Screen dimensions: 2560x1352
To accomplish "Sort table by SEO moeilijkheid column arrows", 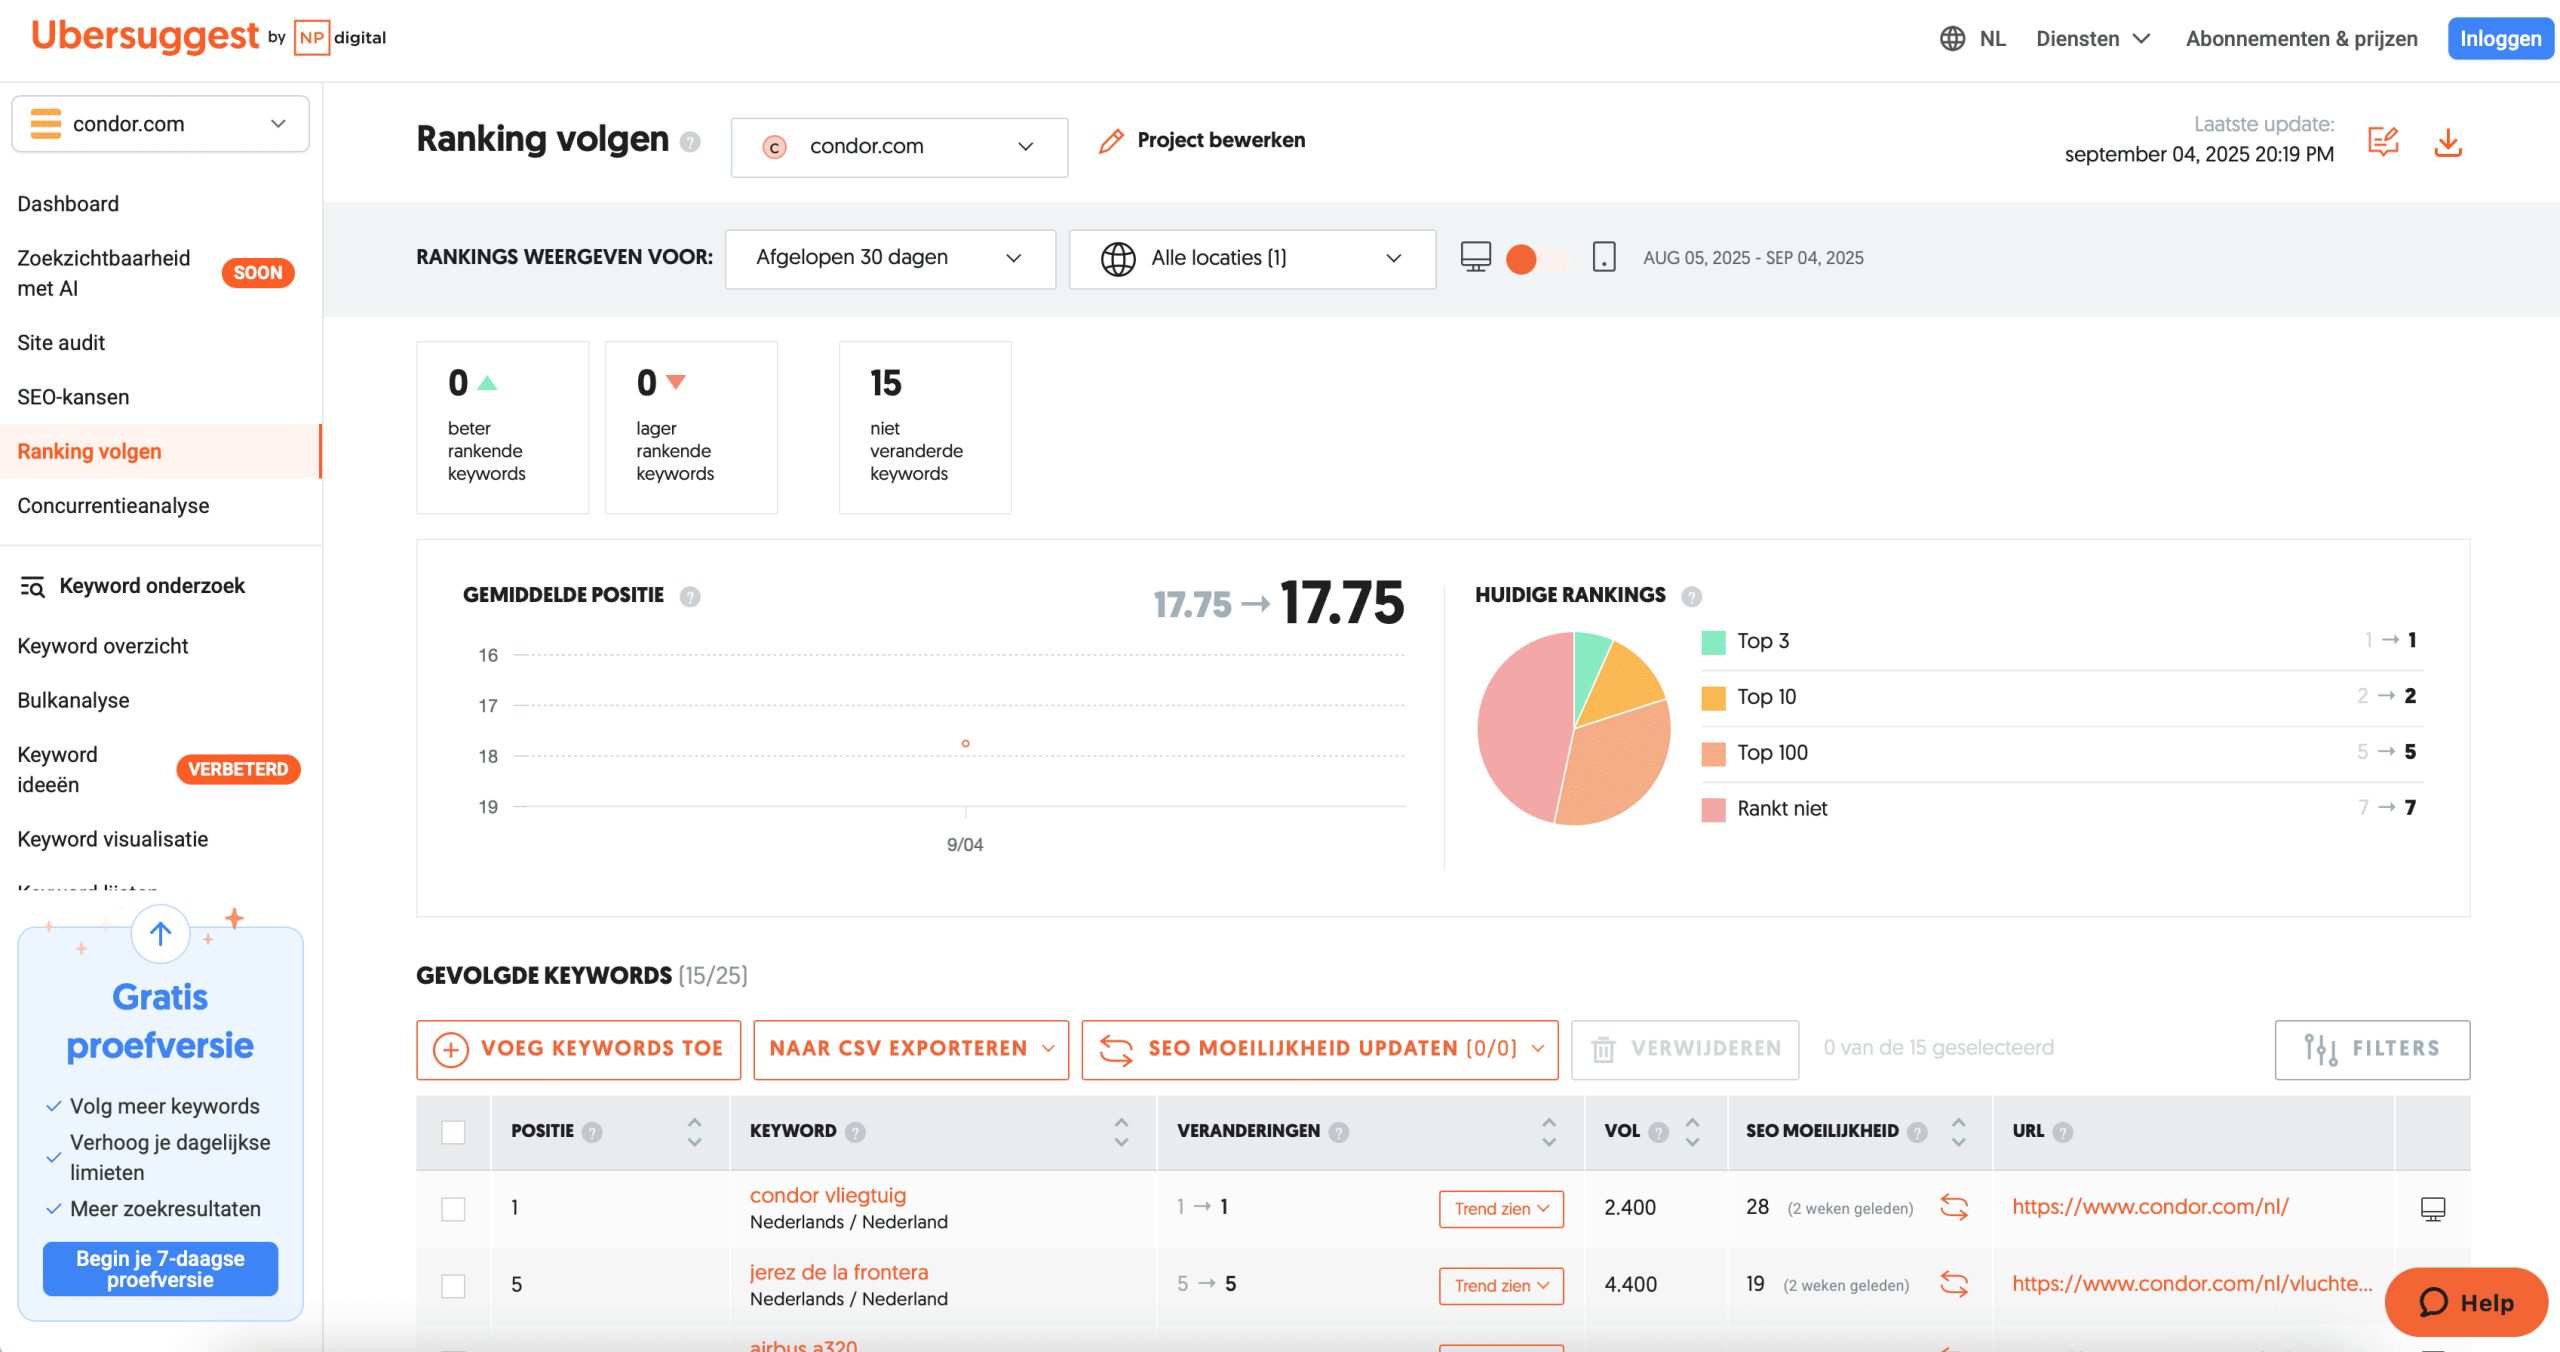I will [x=1958, y=1132].
